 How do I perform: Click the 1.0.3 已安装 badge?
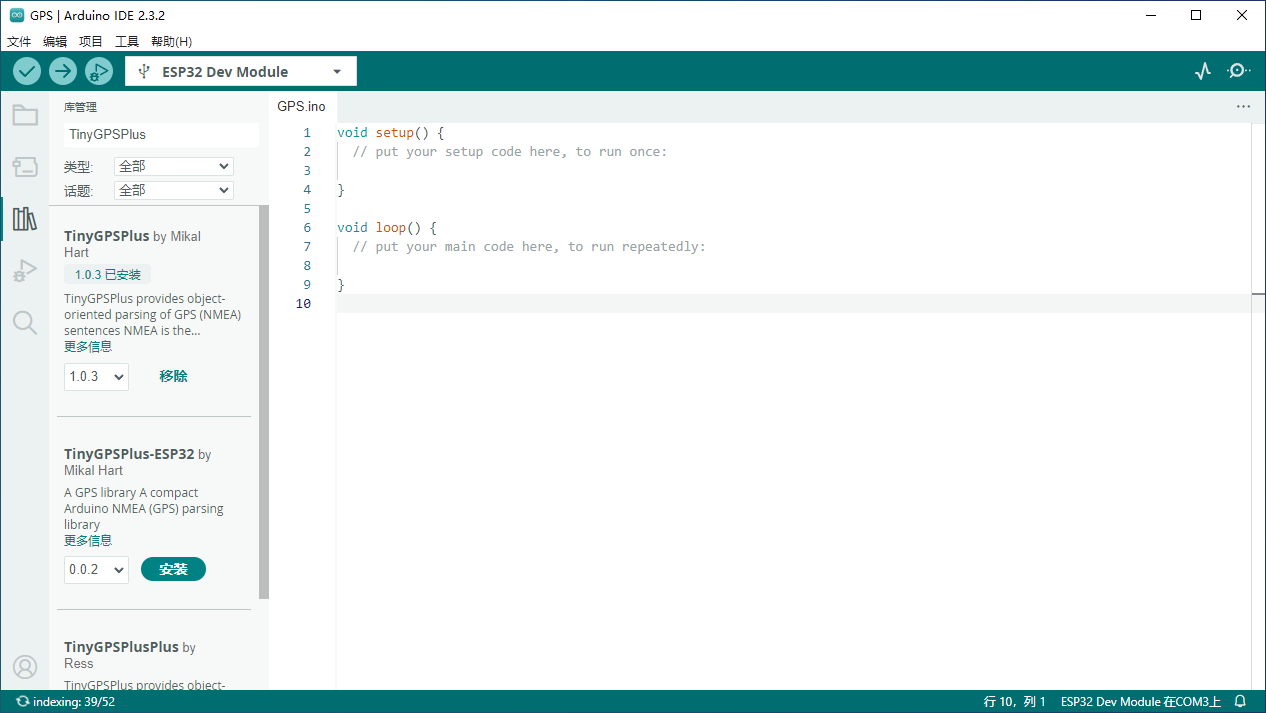pos(108,275)
